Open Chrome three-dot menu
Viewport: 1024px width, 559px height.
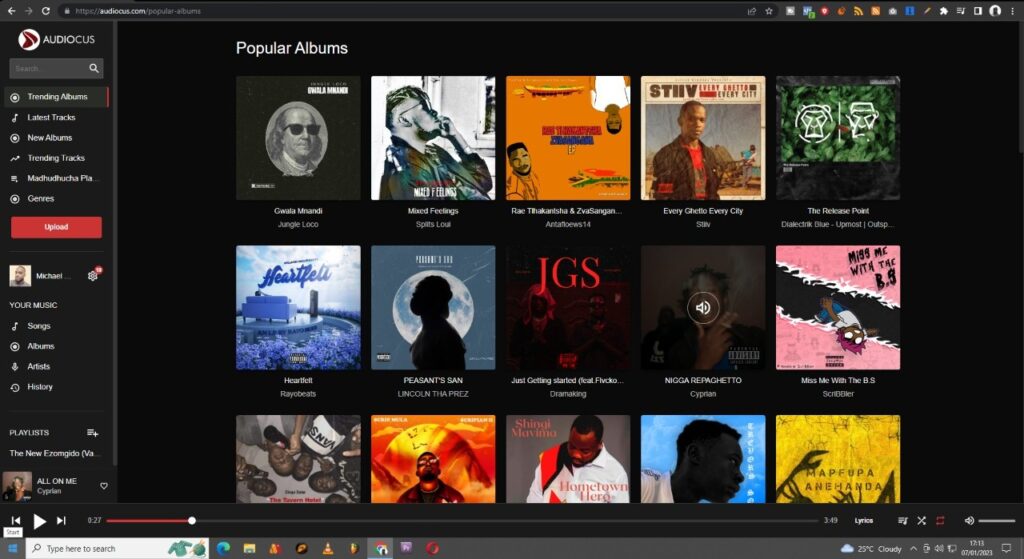[x=1012, y=11]
